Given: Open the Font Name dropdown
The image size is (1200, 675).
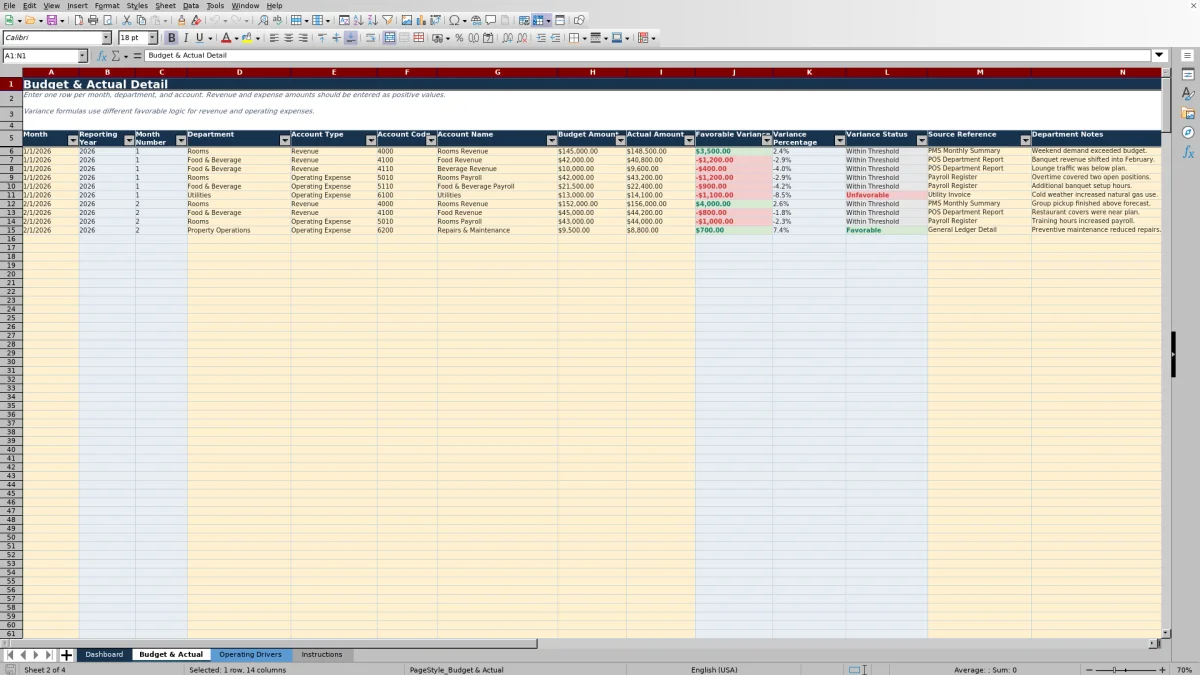Looking at the screenshot, I should [106, 38].
